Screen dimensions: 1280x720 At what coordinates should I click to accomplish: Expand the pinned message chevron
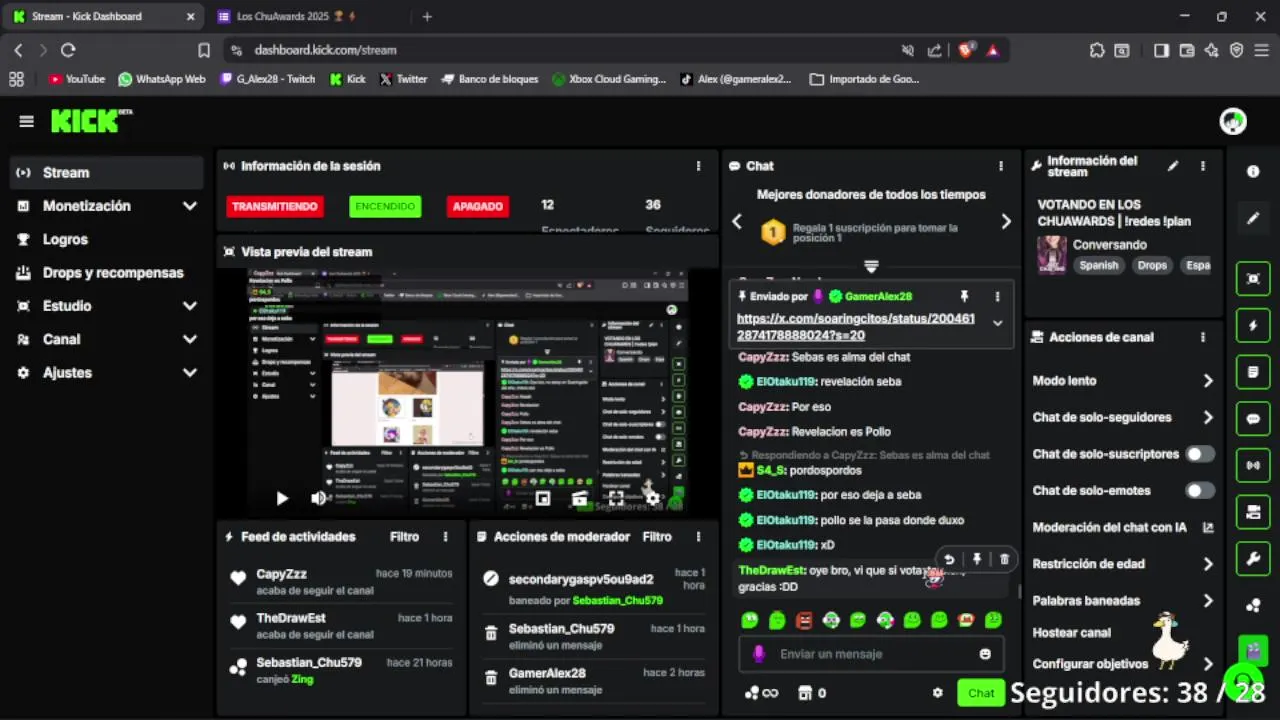[997, 323]
